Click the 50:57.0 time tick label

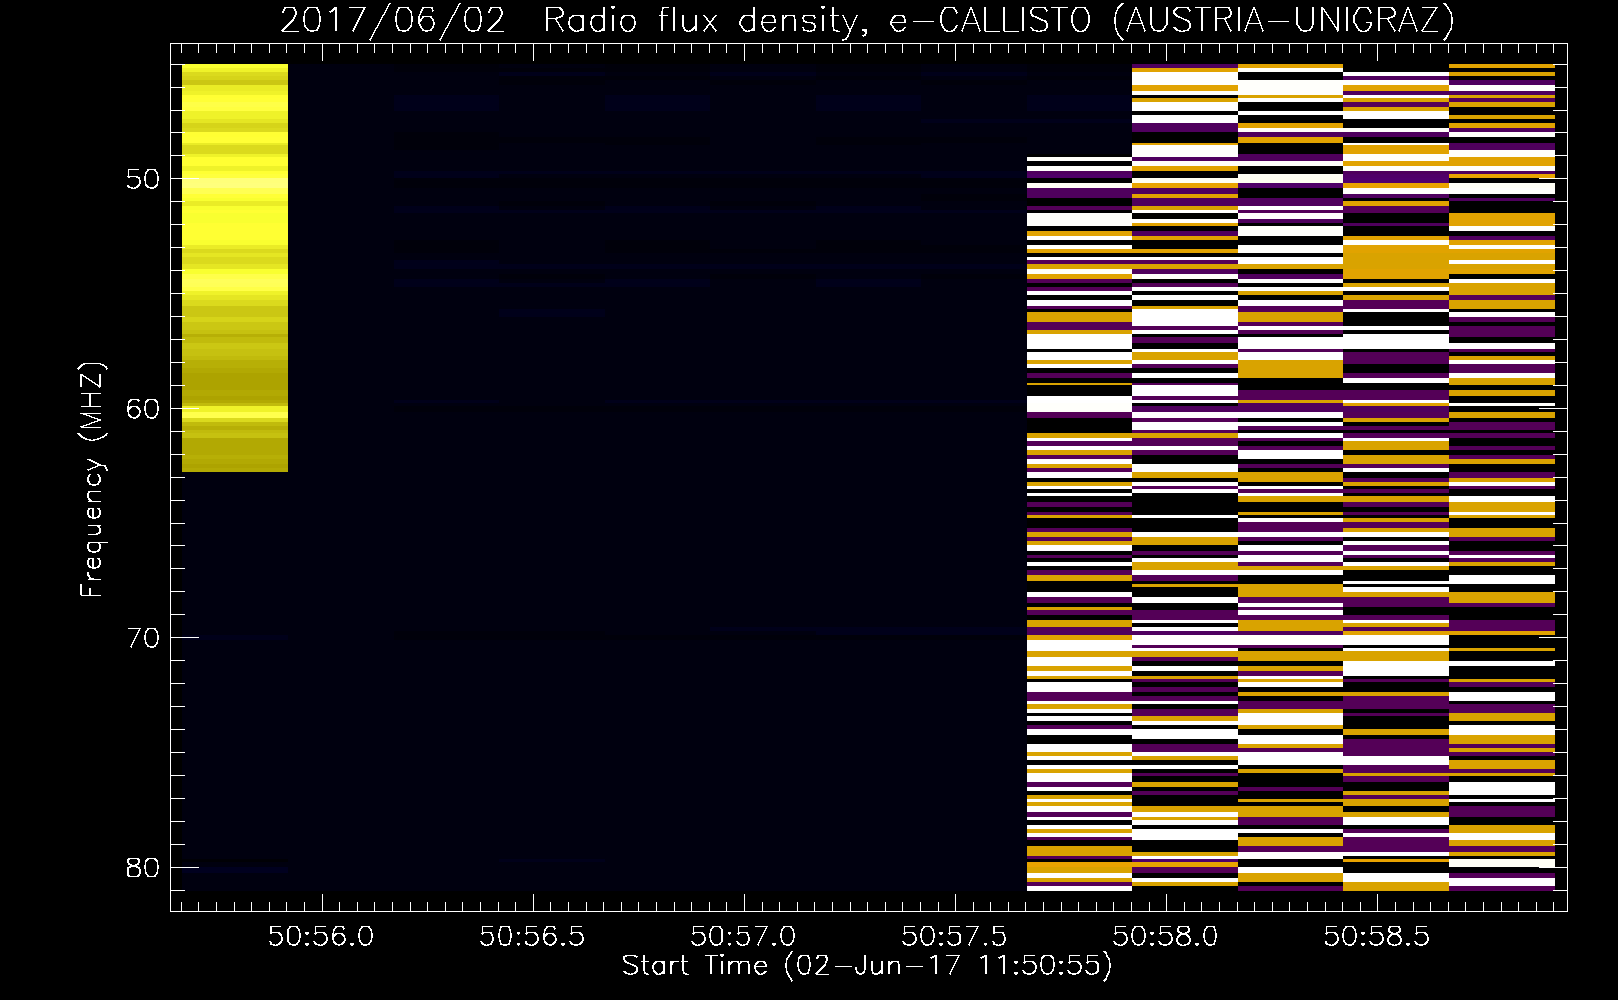tap(743, 936)
